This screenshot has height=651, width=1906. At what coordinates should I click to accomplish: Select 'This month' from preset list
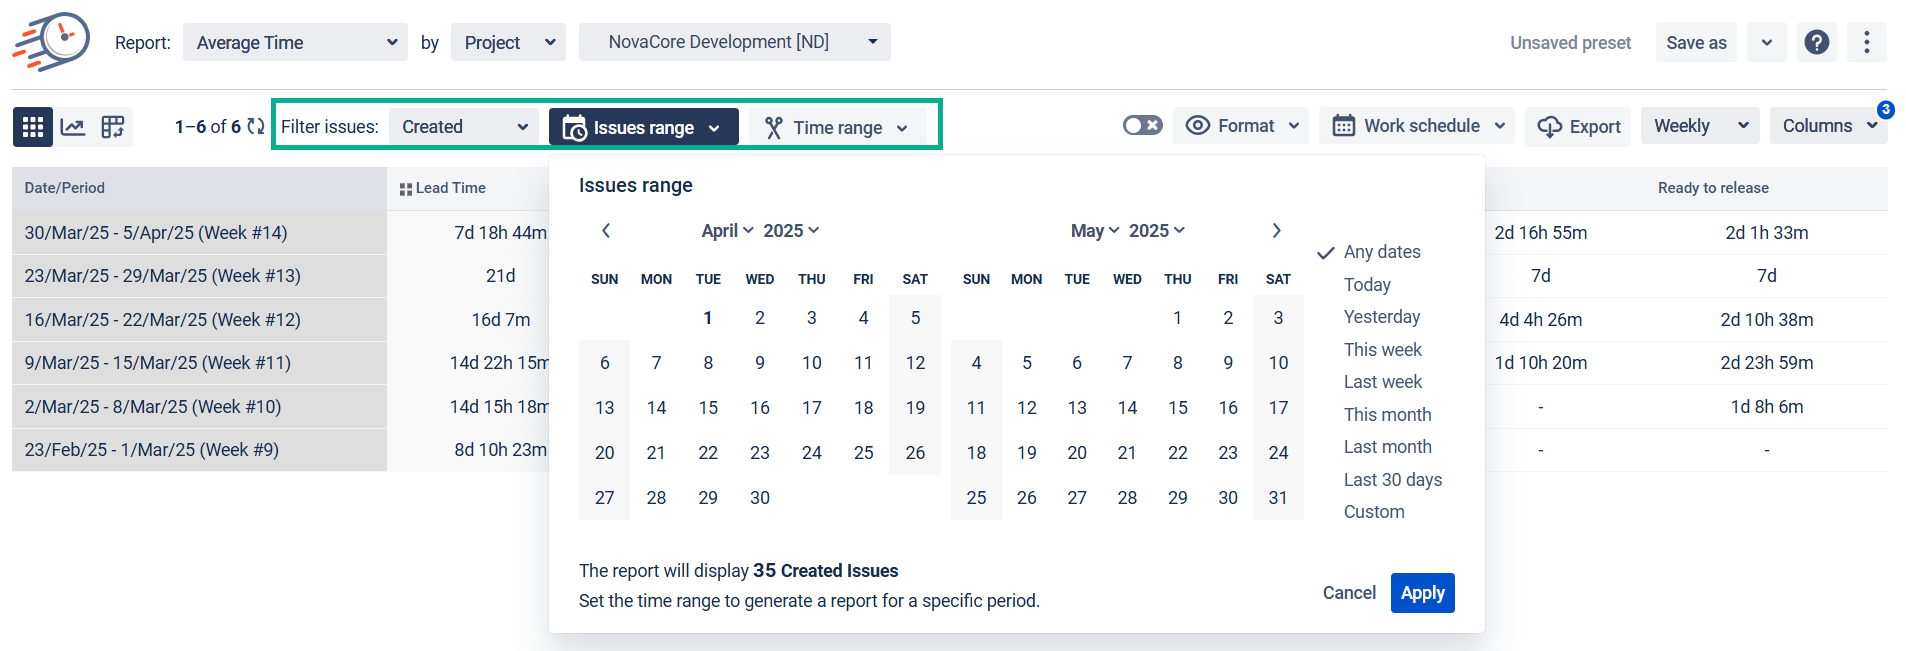1387,415
